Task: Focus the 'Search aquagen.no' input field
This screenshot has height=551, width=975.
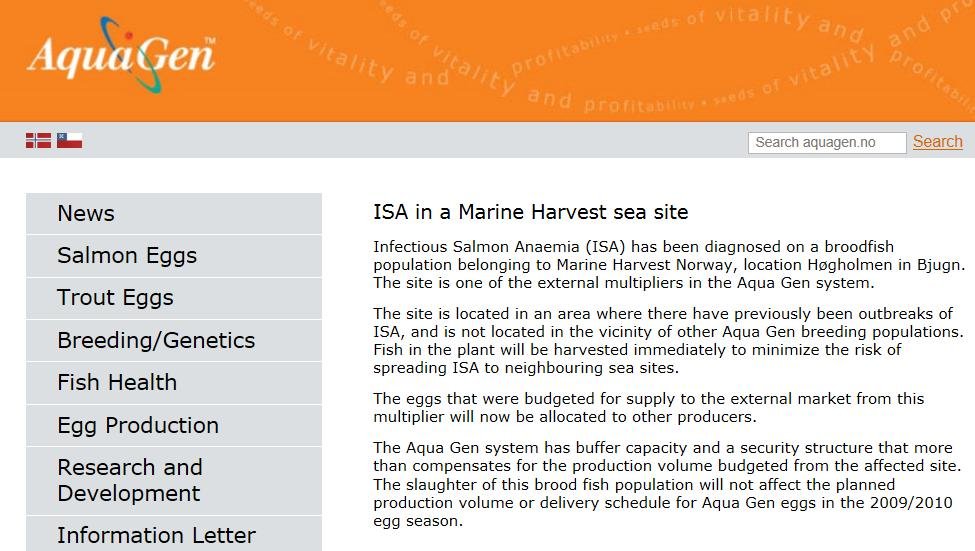Action: tap(826, 142)
